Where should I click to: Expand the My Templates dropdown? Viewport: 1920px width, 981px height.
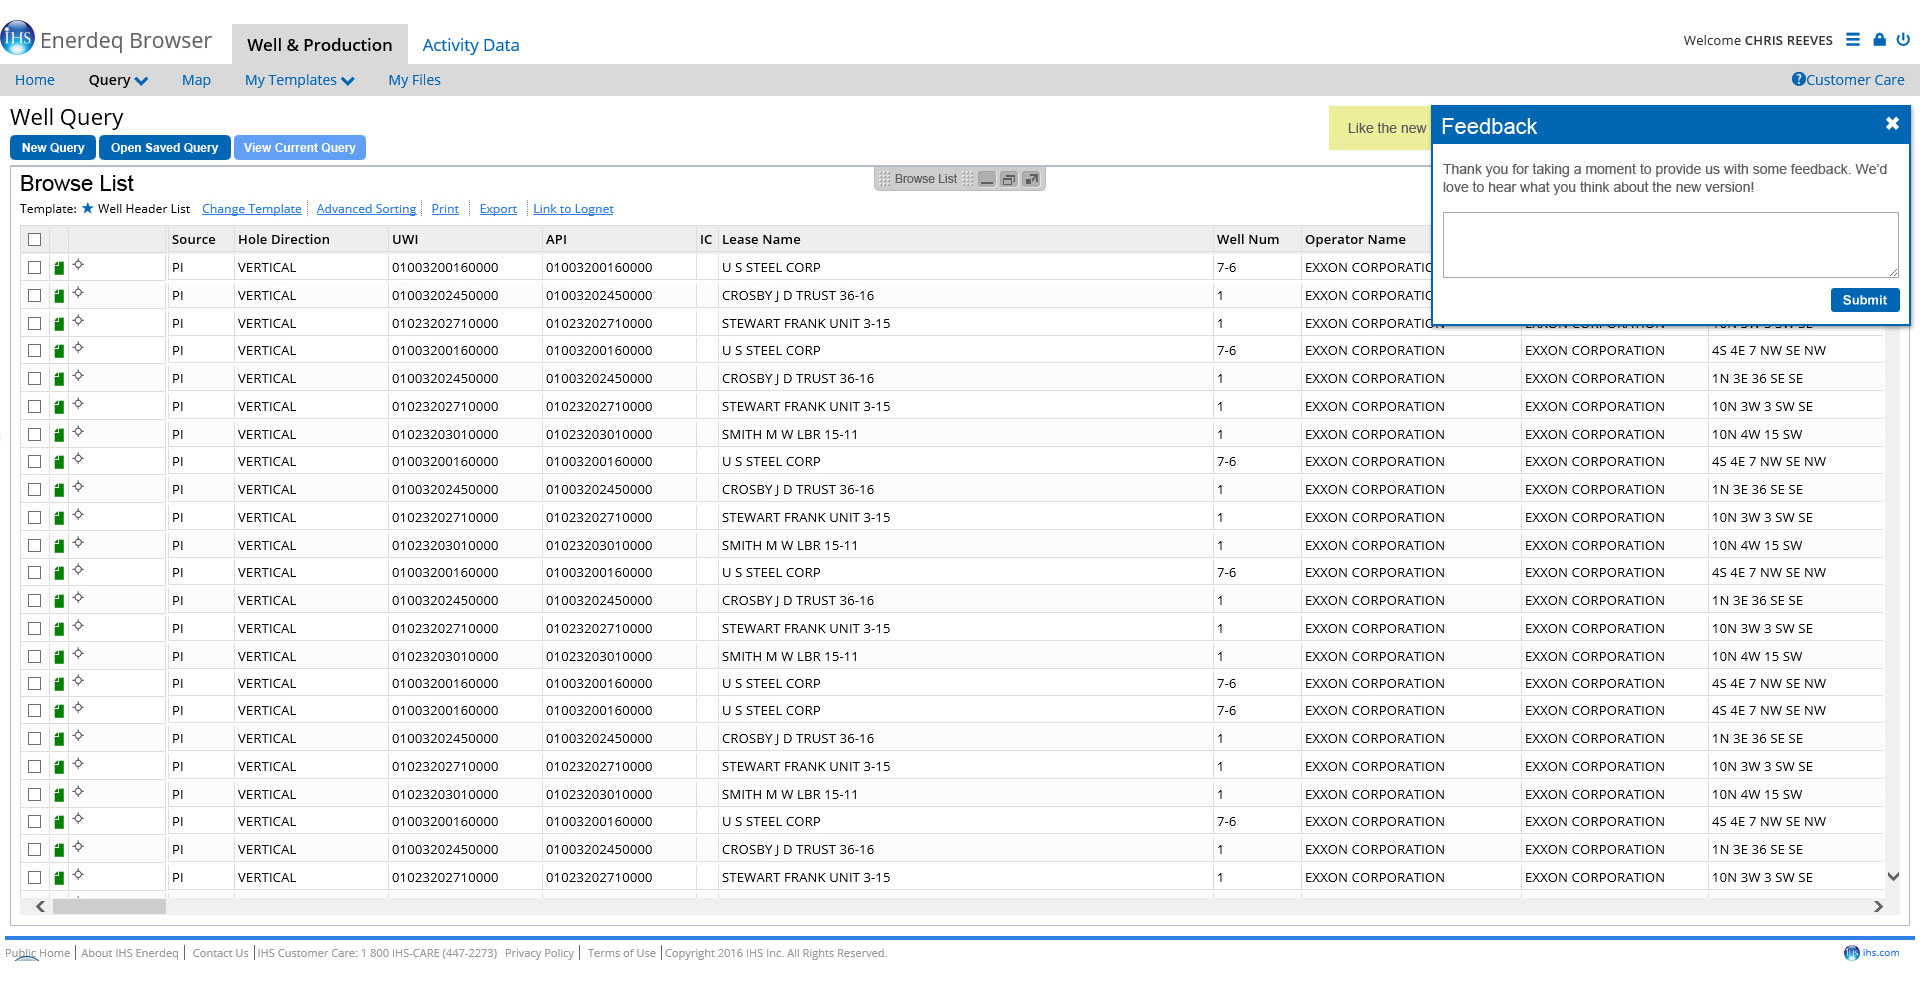299,80
